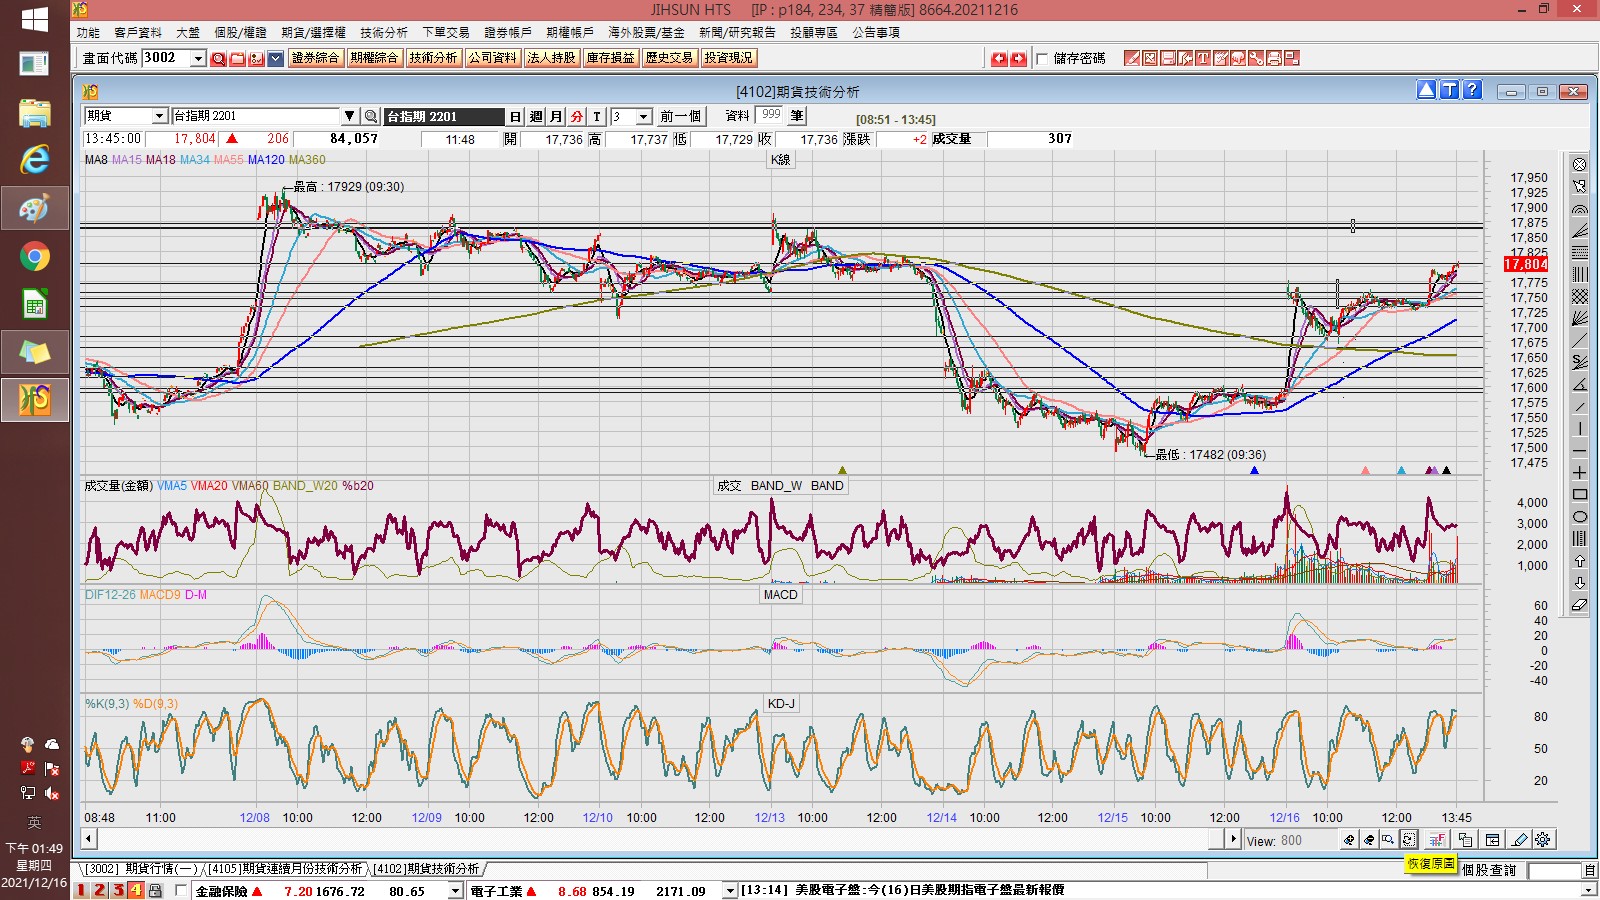The width and height of the screenshot is (1600, 900).
Task: Select the rectangle drawing tool in right toolbar
Action: (1580, 495)
